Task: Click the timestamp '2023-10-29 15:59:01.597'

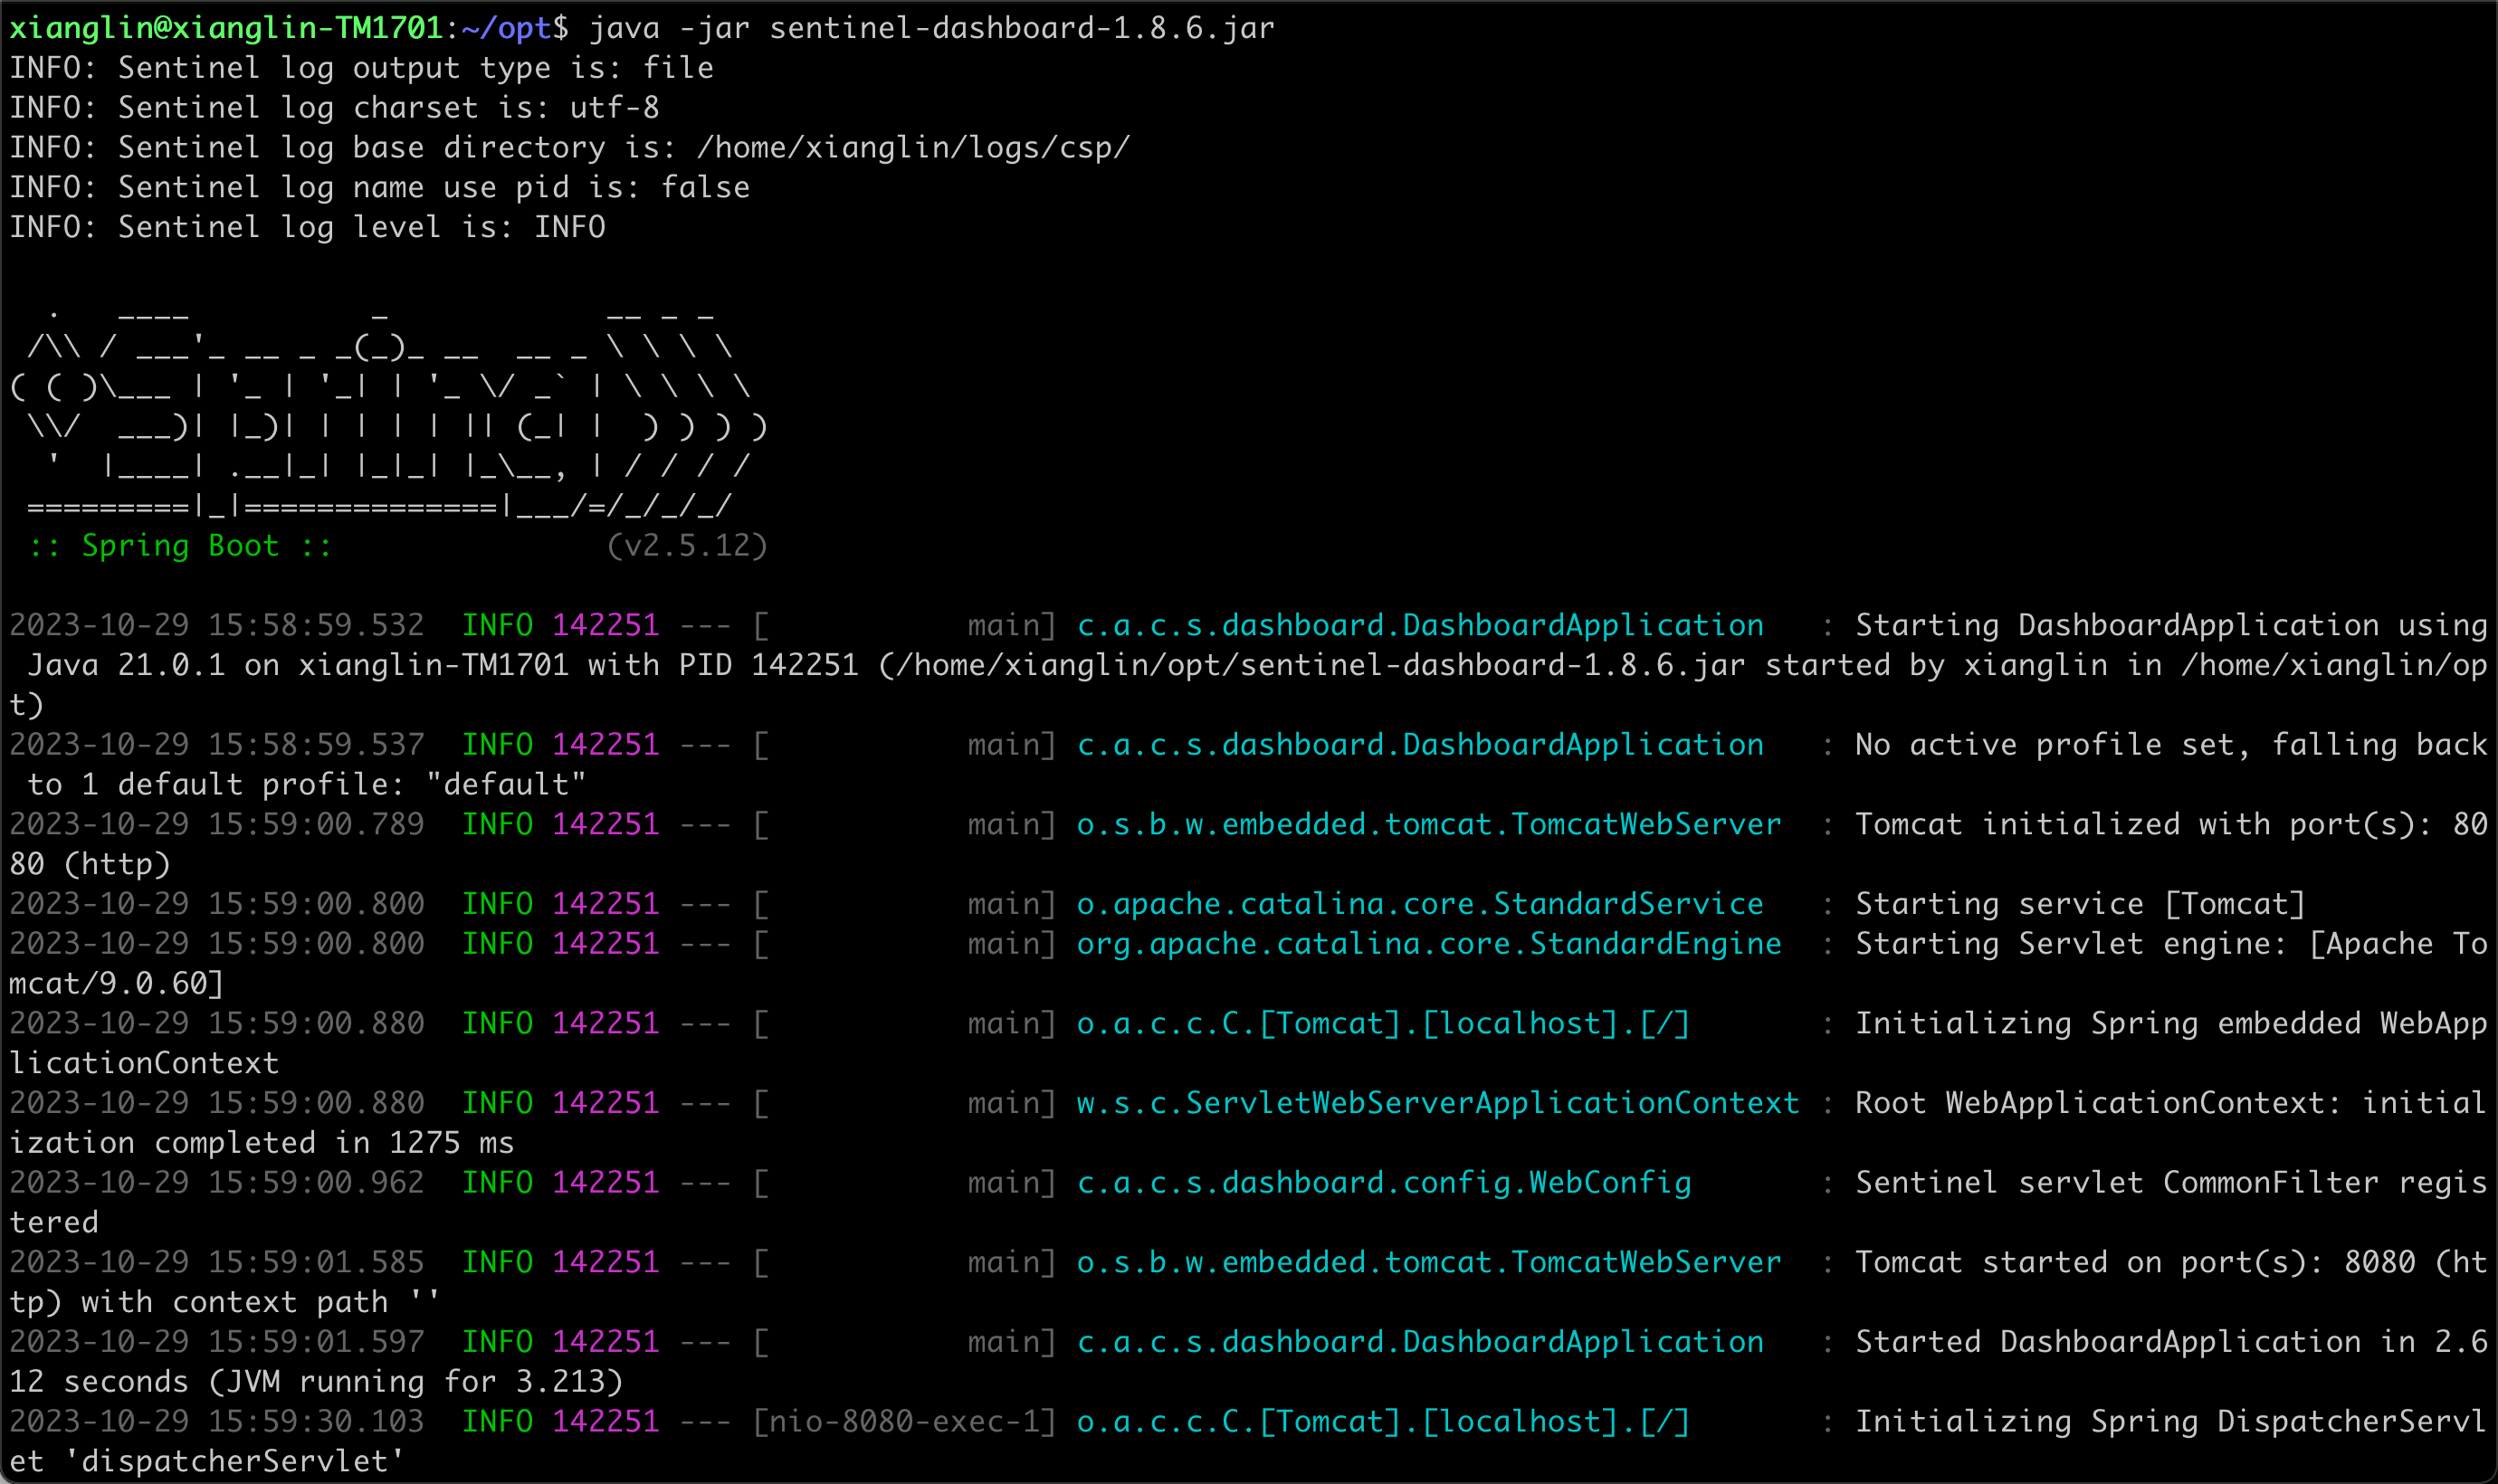Action: [217, 1343]
